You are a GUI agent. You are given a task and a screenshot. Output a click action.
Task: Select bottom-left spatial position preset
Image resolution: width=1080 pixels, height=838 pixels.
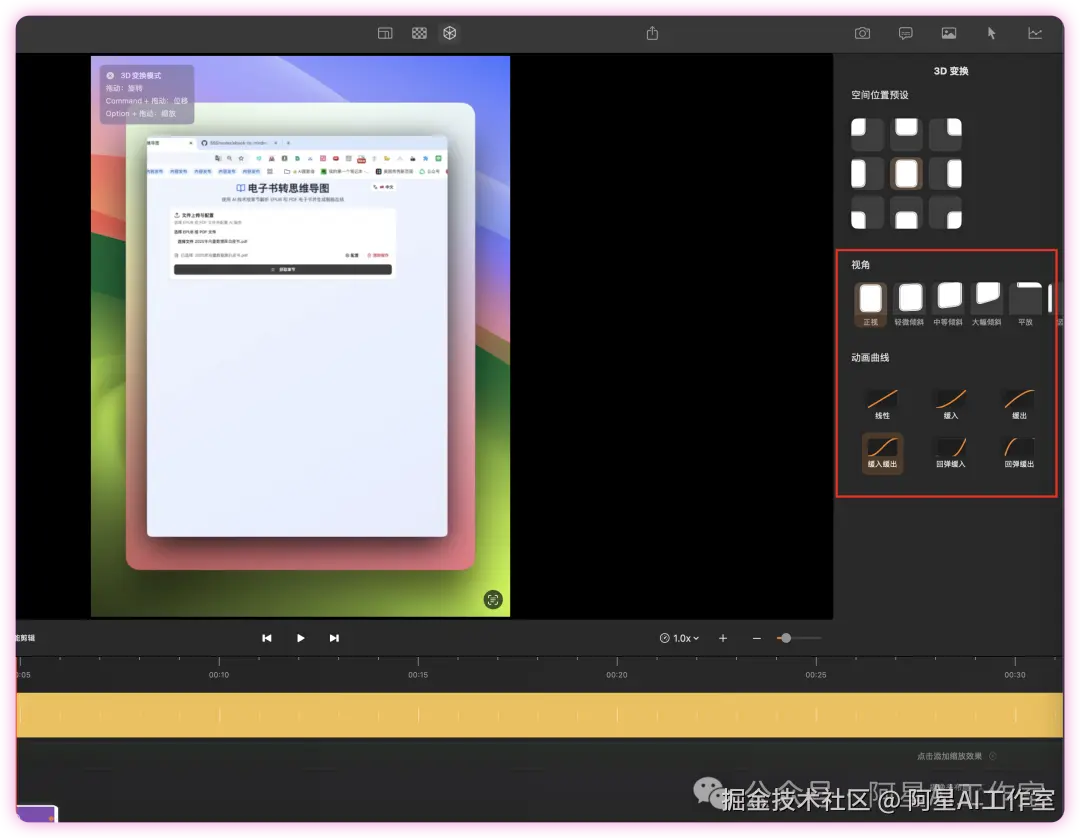[x=867, y=212]
